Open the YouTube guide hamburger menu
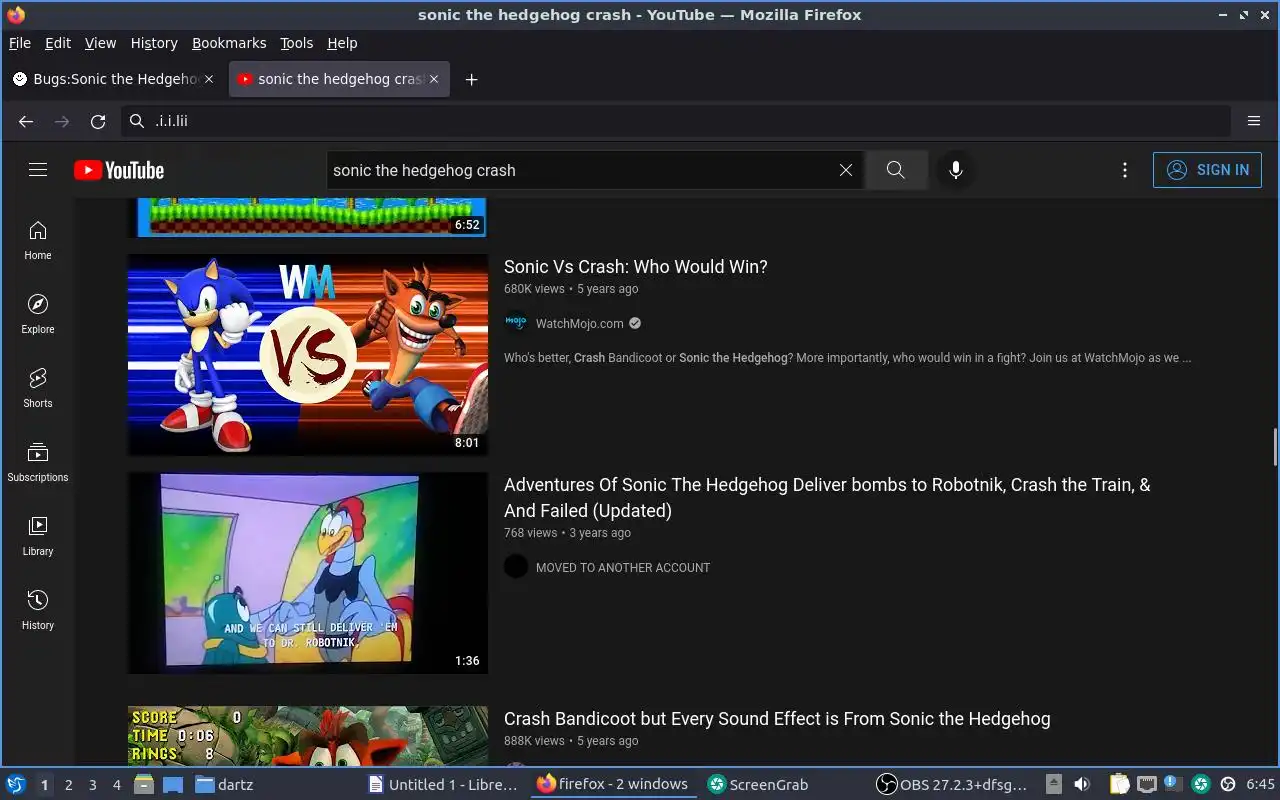Image resolution: width=1280 pixels, height=800 pixels. point(38,170)
